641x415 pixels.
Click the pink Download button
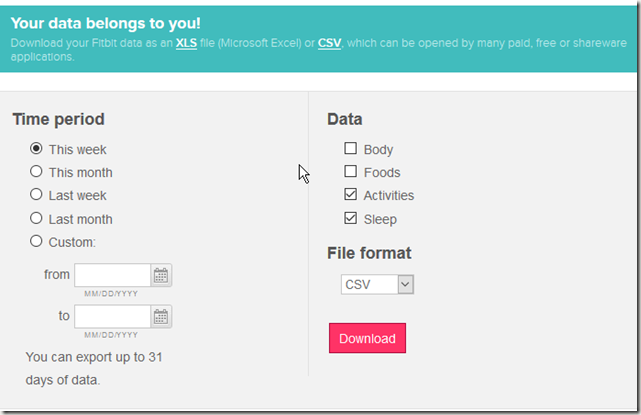pyautogui.click(x=367, y=338)
